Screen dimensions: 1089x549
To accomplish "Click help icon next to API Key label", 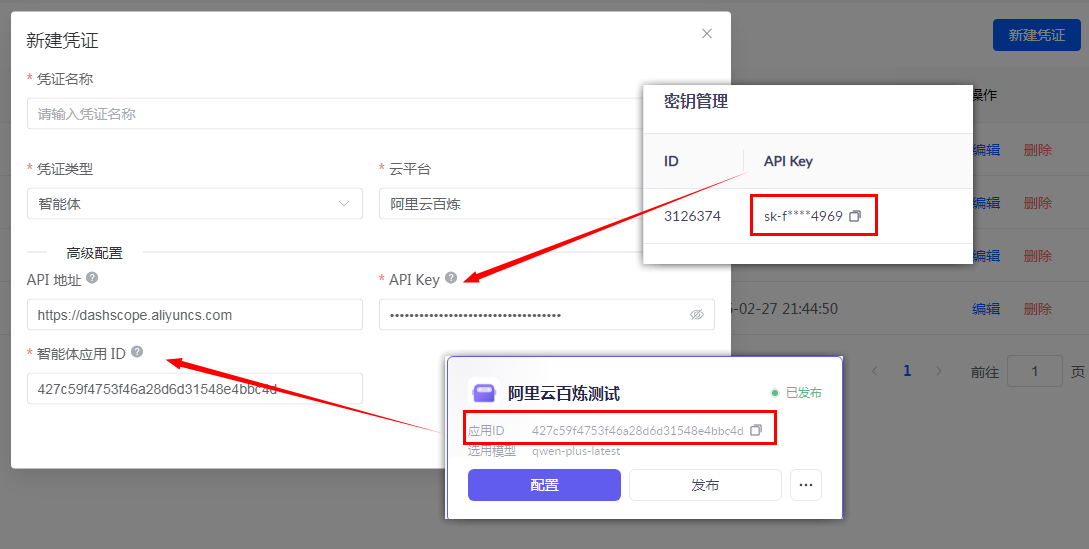I will pos(451,278).
